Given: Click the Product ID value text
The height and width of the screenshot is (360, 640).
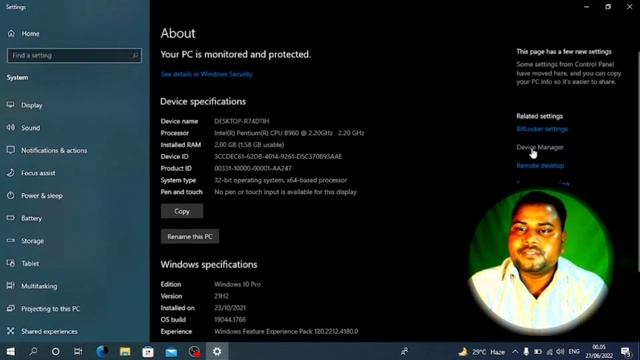Looking at the screenshot, I should (253, 168).
